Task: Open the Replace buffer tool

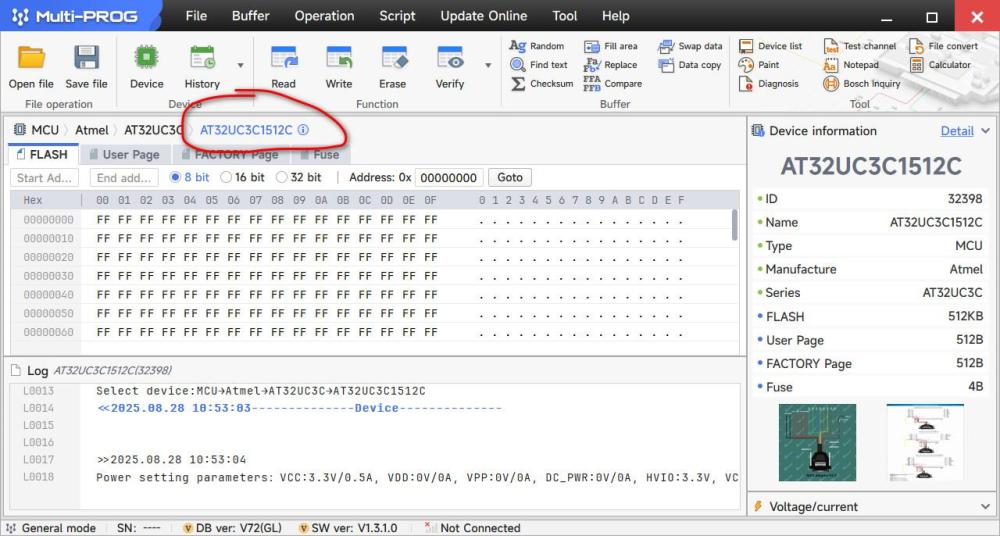Action: click(x=610, y=64)
